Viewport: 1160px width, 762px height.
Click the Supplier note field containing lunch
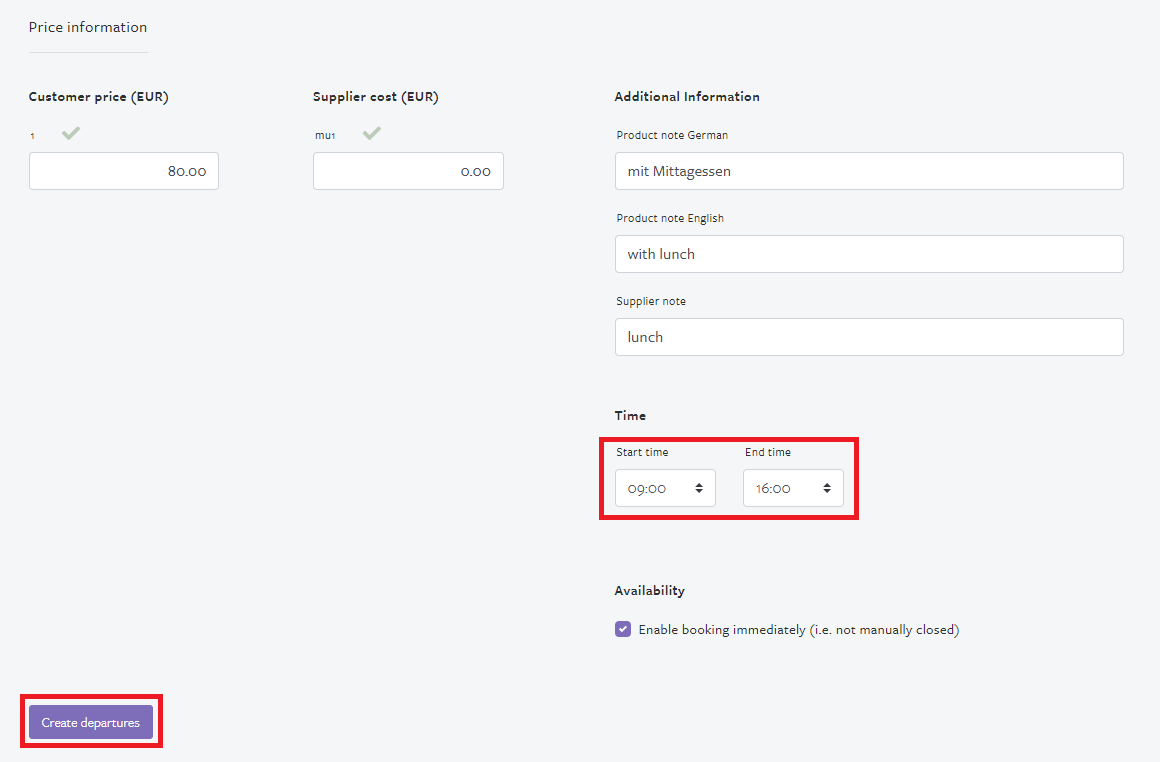tap(869, 337)
